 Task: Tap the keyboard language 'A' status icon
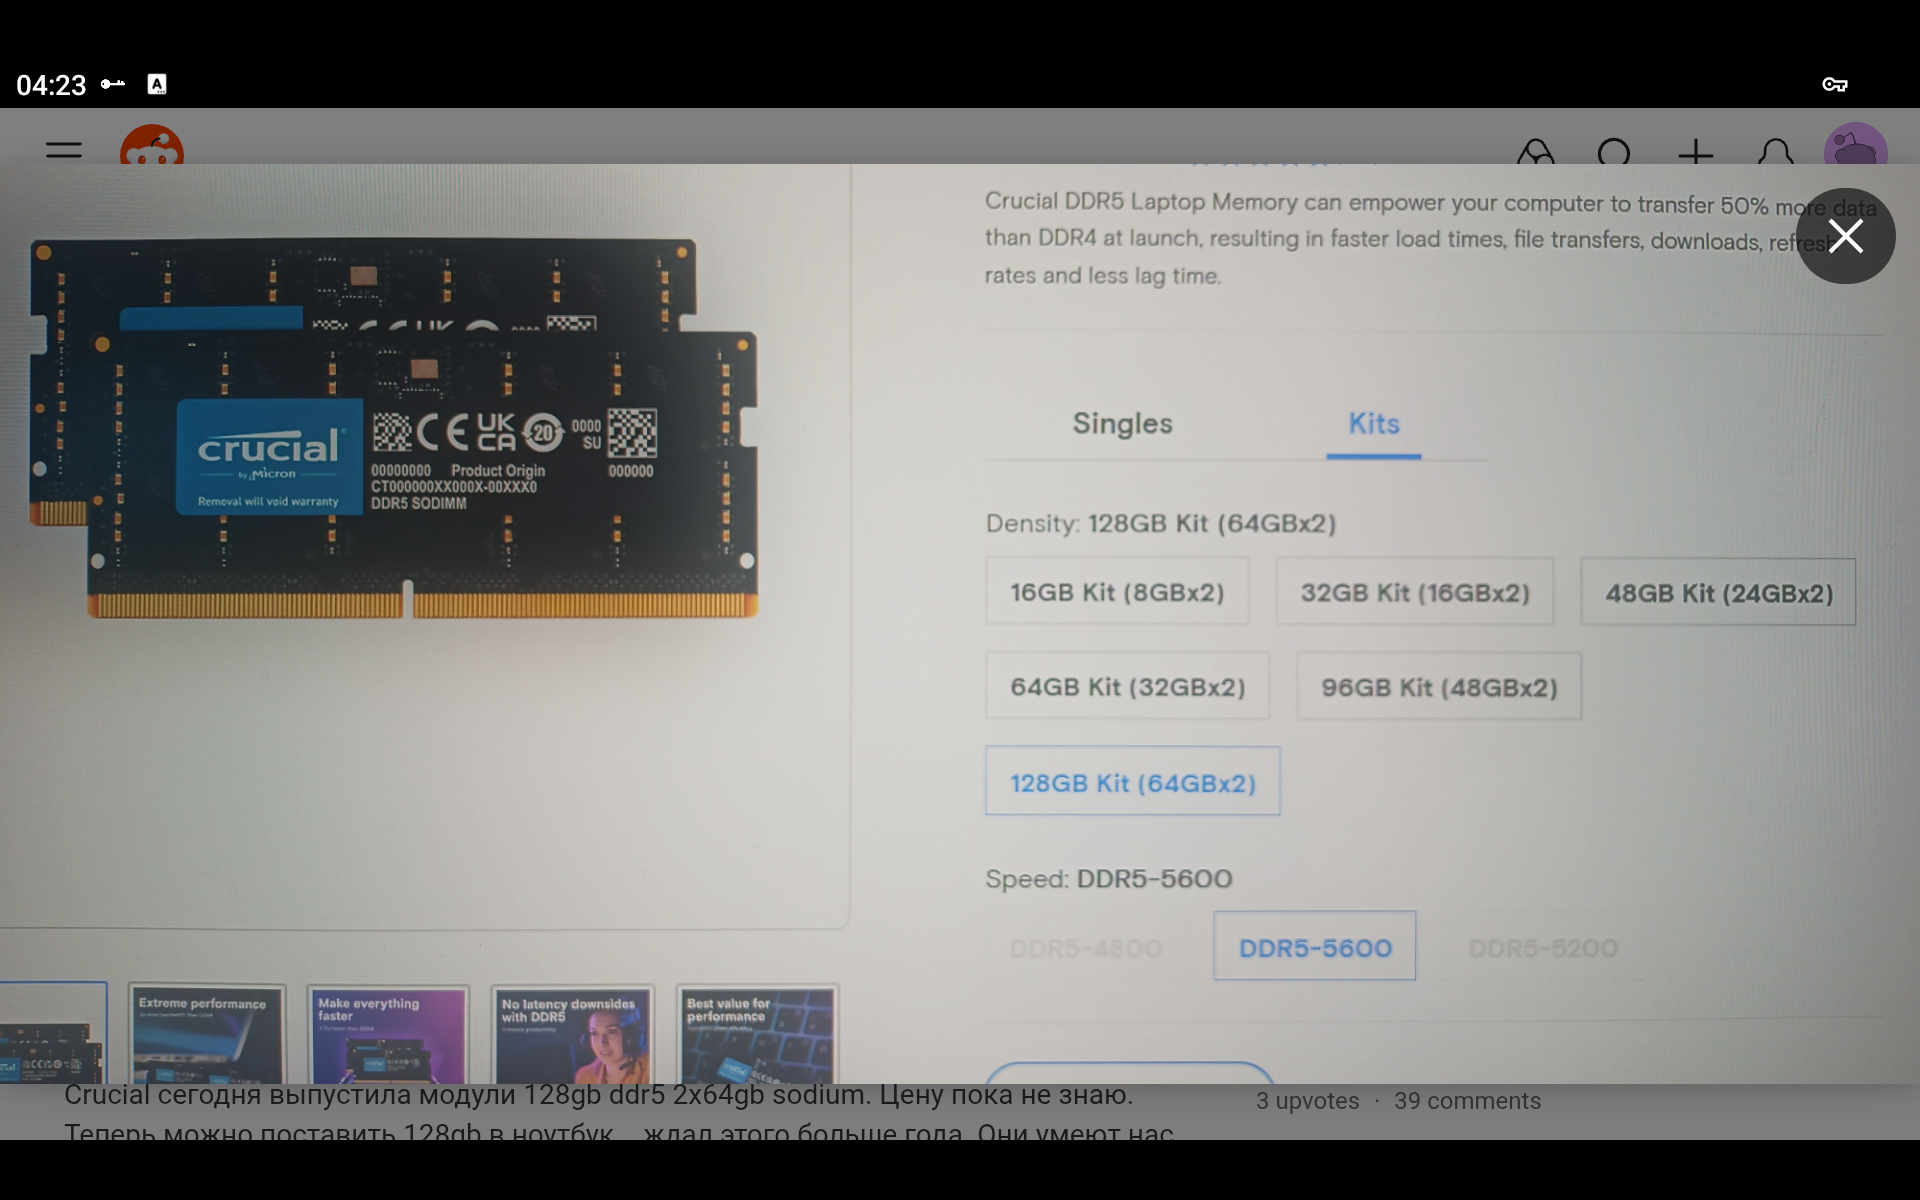pyautogui.click(x=157, y=84)
